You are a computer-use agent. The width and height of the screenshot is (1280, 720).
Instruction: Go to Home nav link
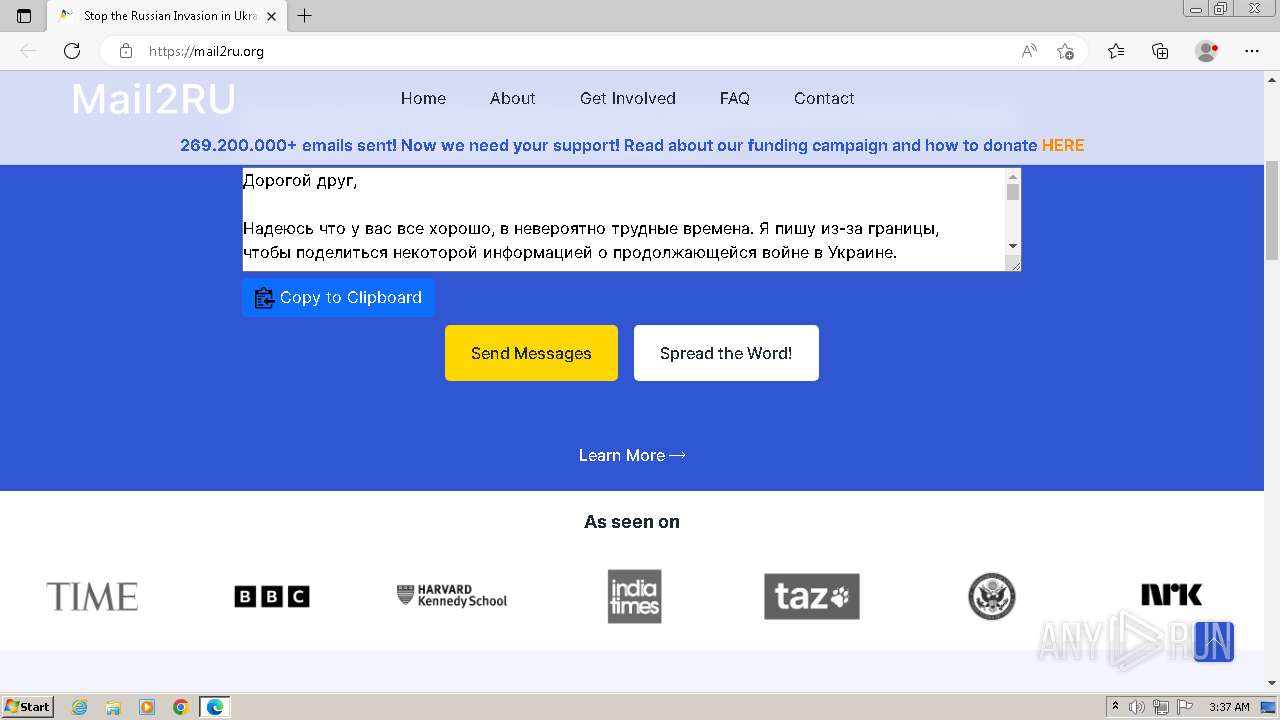(423, 98)
